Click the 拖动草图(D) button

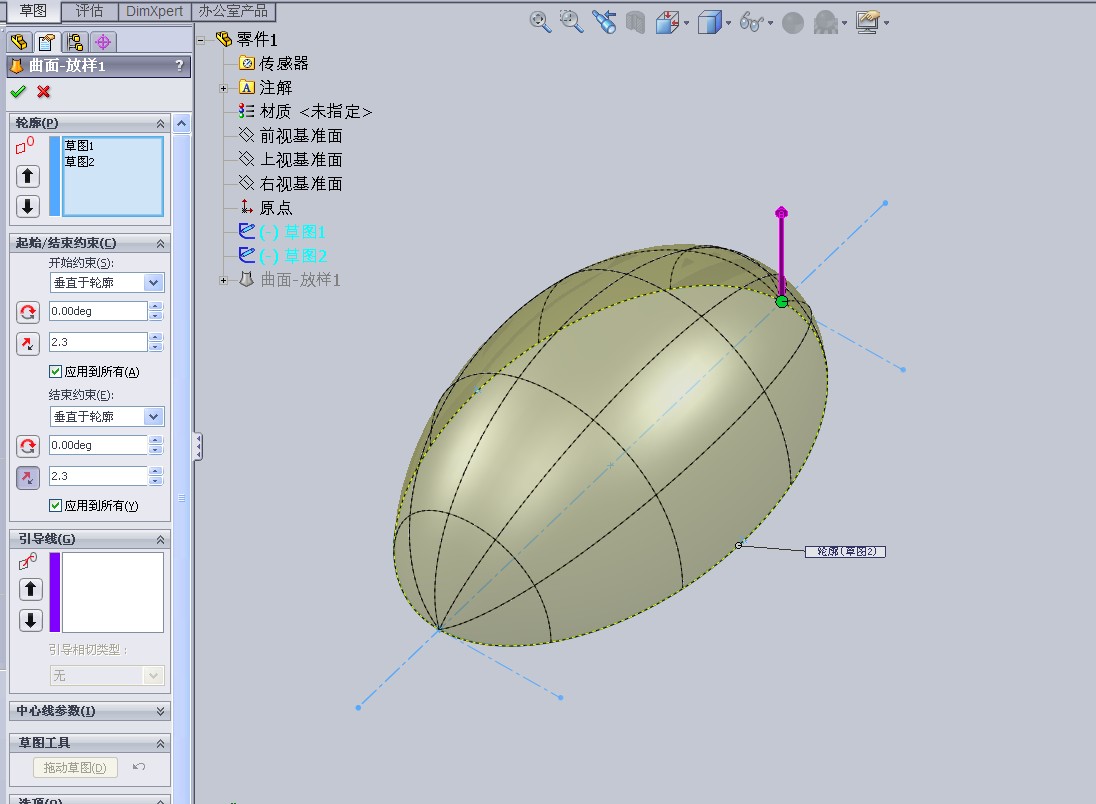pyautogui.click(x=75, y=768)
